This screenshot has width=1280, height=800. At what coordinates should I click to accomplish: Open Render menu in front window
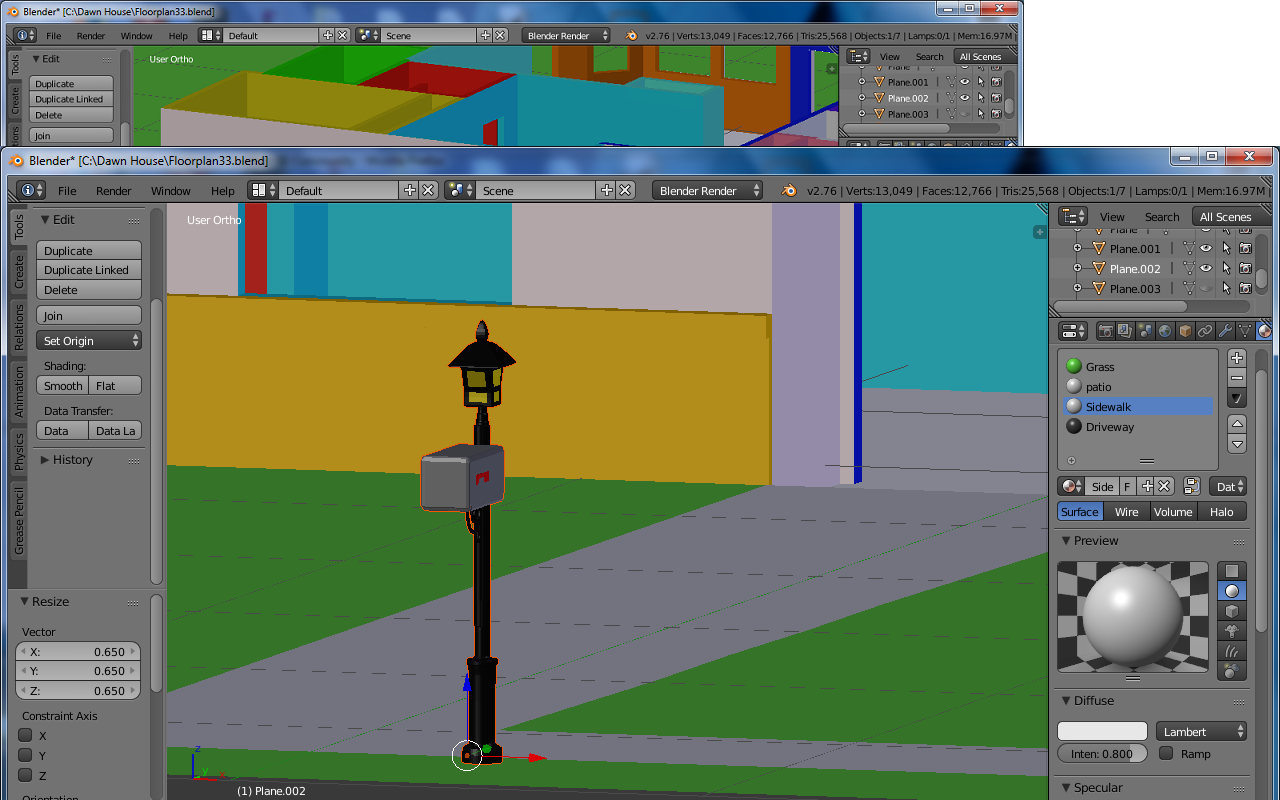coord(114,190)
